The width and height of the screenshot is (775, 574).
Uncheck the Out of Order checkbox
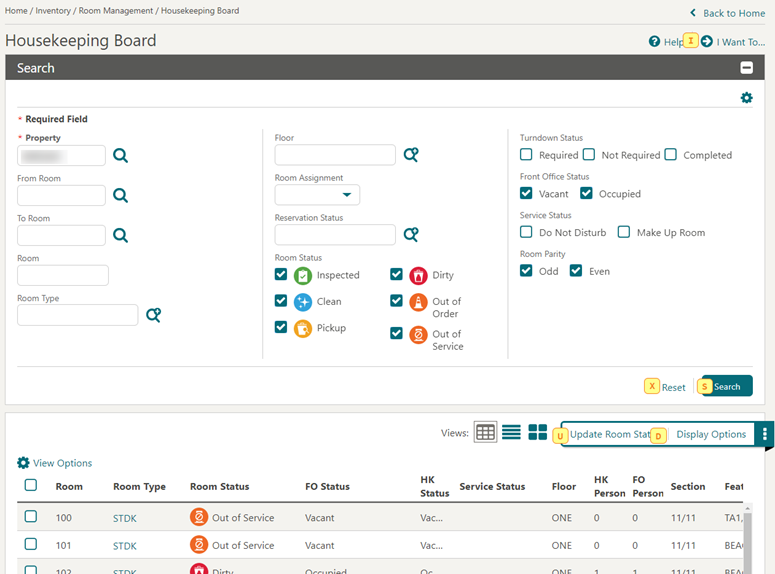396,301
